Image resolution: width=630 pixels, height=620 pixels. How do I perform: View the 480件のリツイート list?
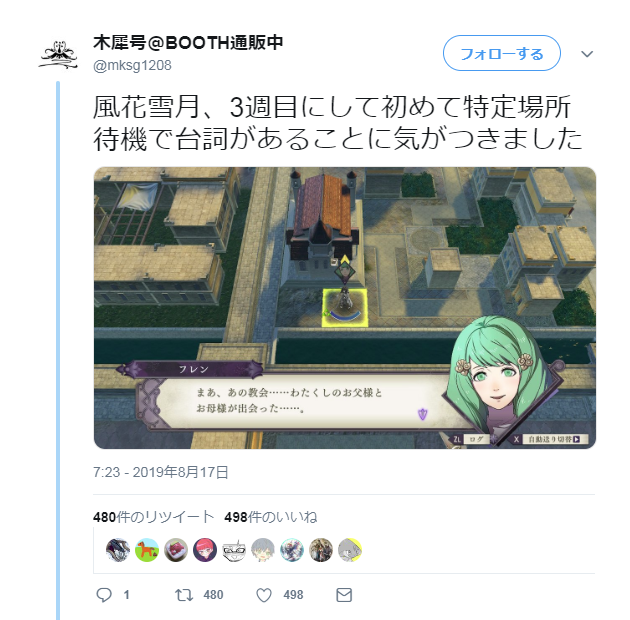(x=153, y=517)
